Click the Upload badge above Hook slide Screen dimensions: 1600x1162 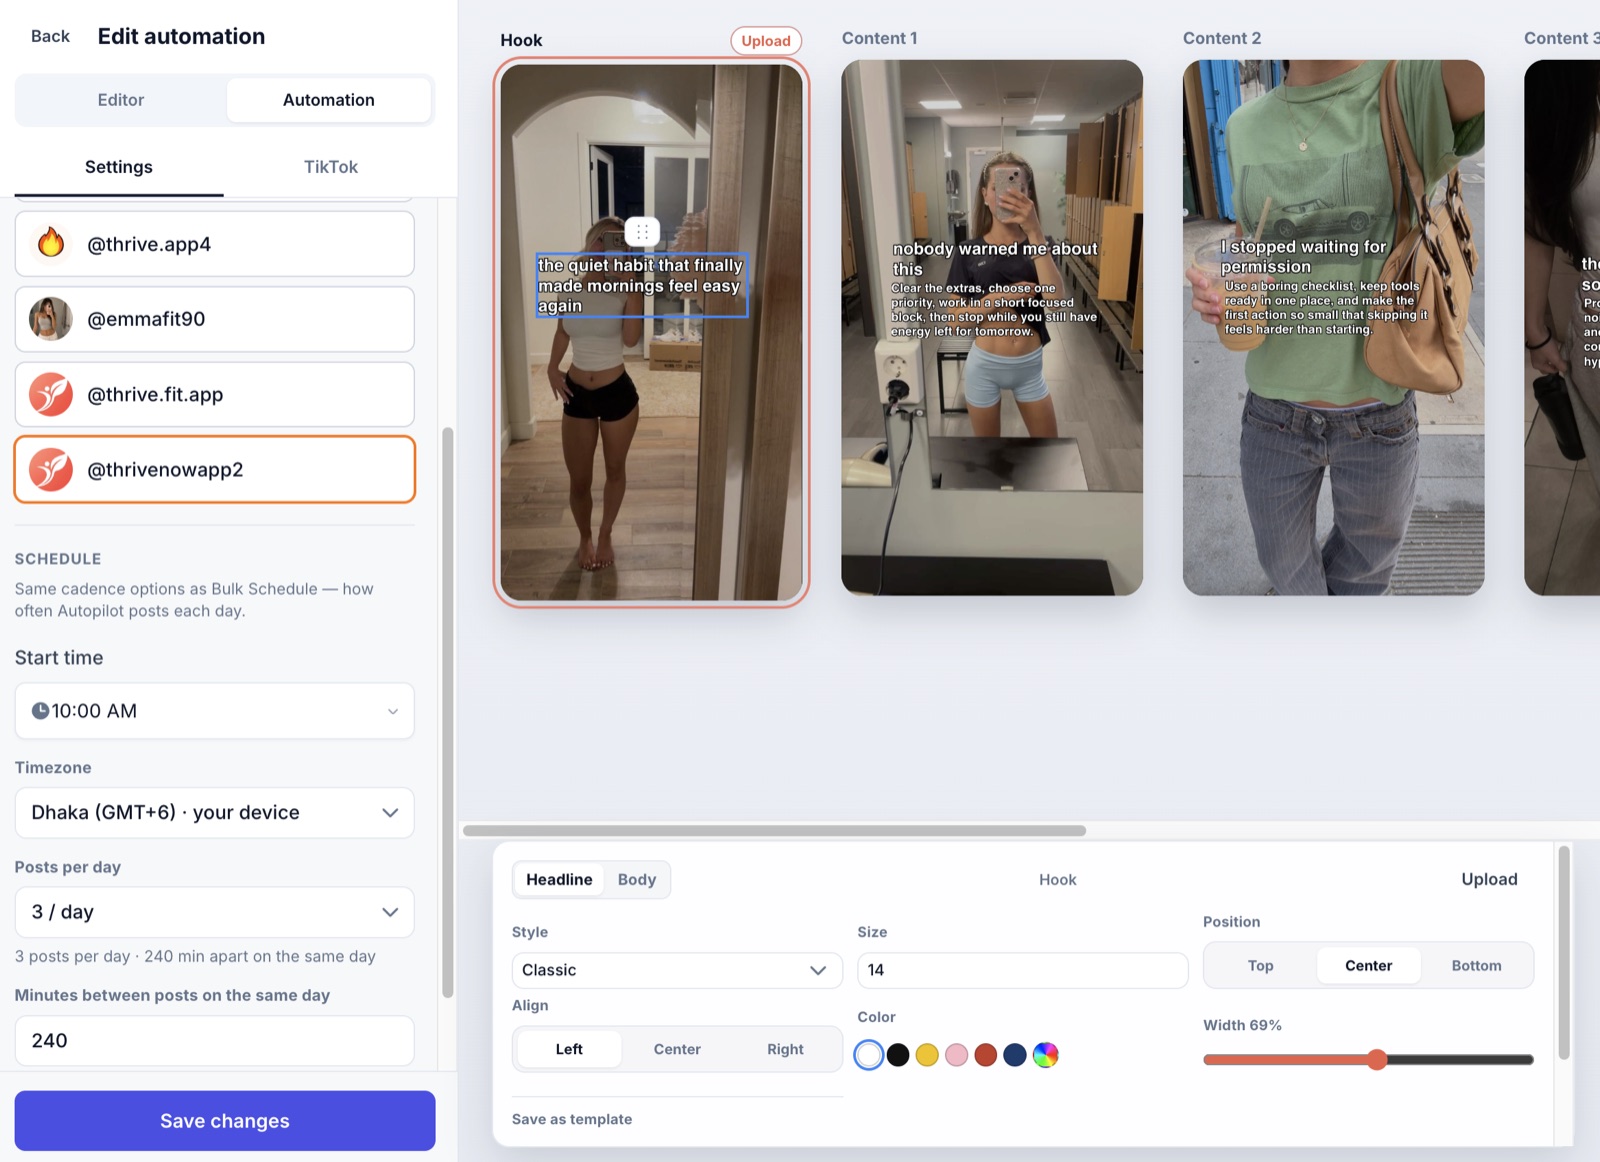[x=766, y=41]
